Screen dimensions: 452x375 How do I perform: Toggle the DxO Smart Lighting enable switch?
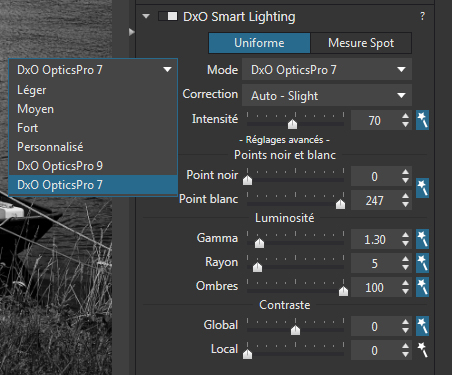[168, 16]
